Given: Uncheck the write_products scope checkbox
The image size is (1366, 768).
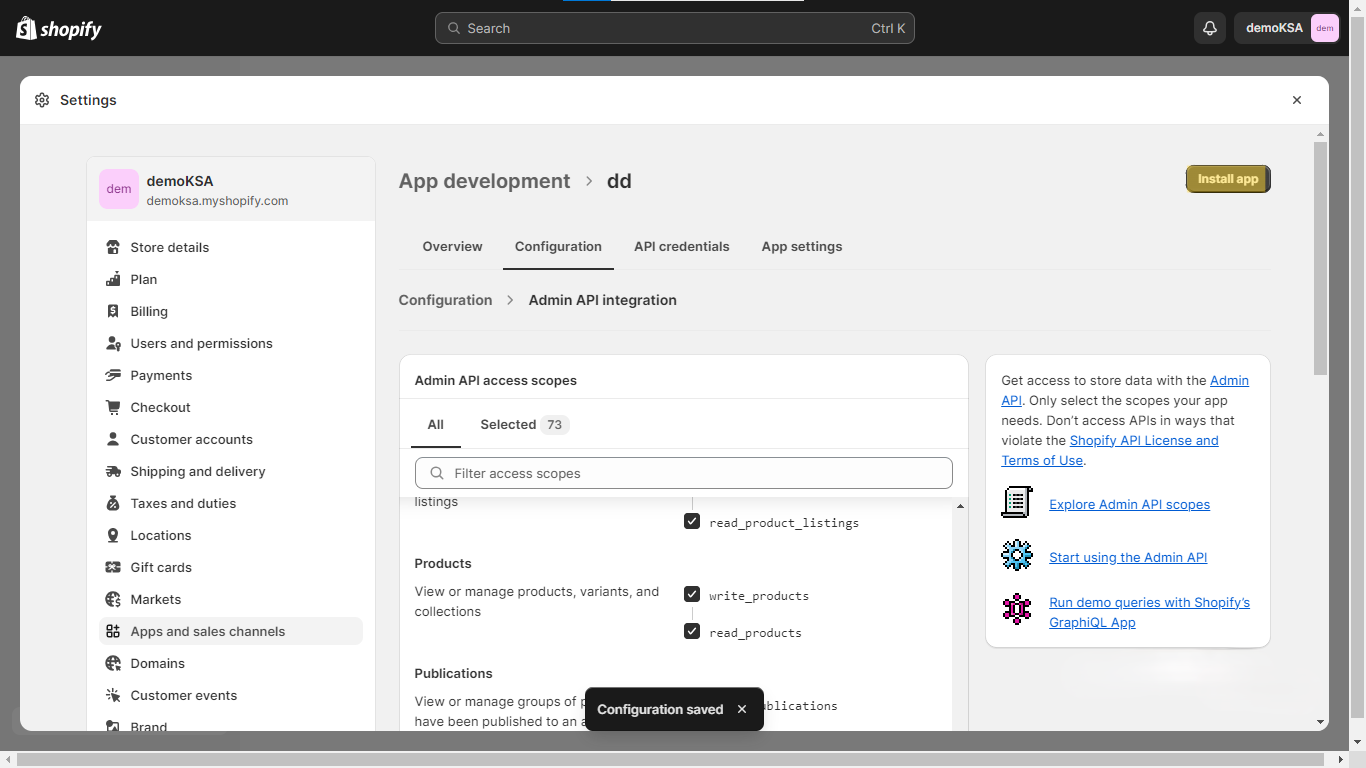Looking at the screenshot, I should point(692,595).
